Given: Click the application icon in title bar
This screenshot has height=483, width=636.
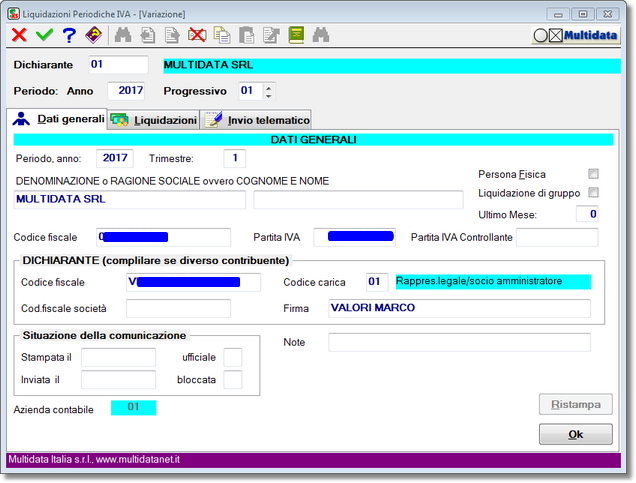Looking at the screenshot, I should click(14, 13).
